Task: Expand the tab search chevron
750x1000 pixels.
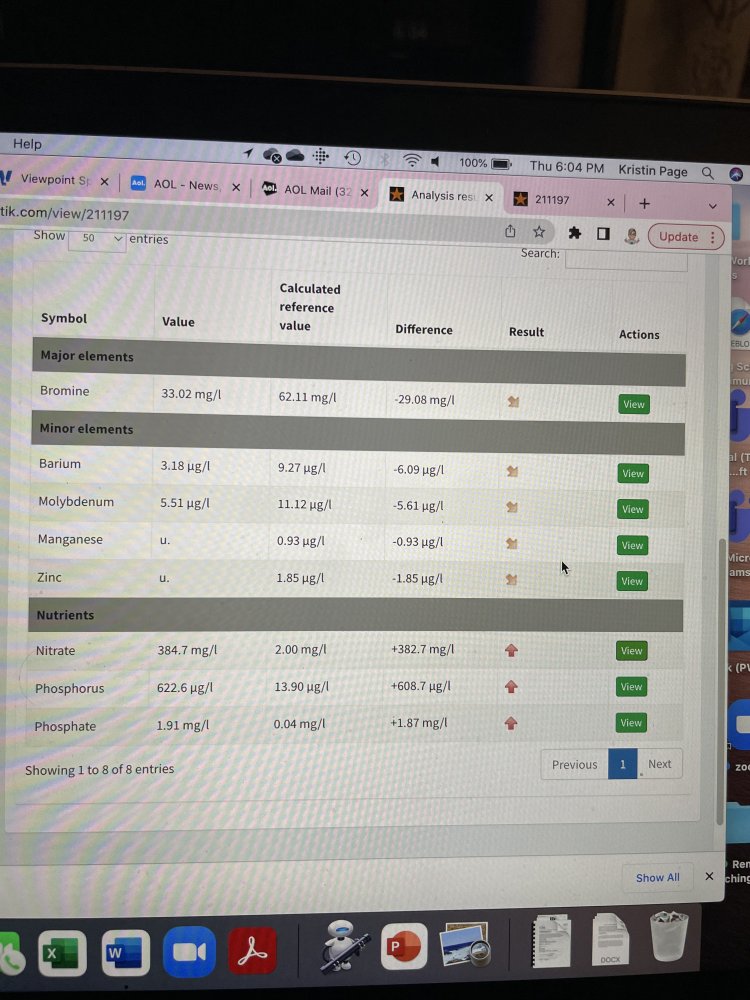Action: tap(712, 205)
